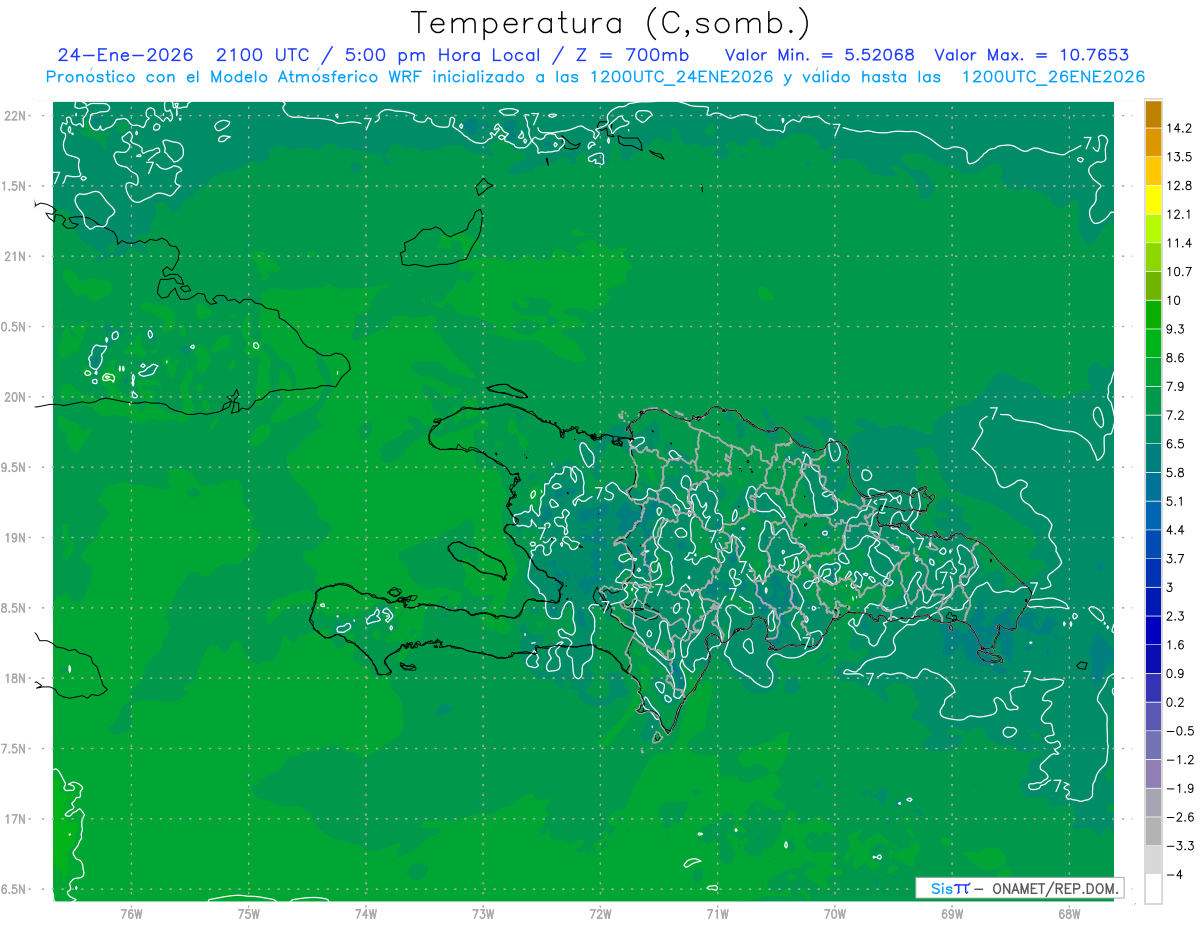Click the '5.1' color scale value
The width and height of the screenshot is (1200, 927).
point(1176,501)
